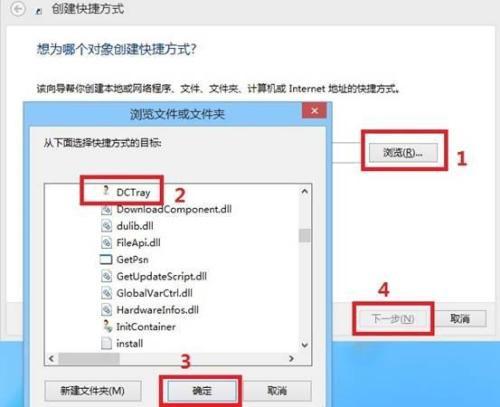Click the 下一步(N) next button

tap(393, 319)
